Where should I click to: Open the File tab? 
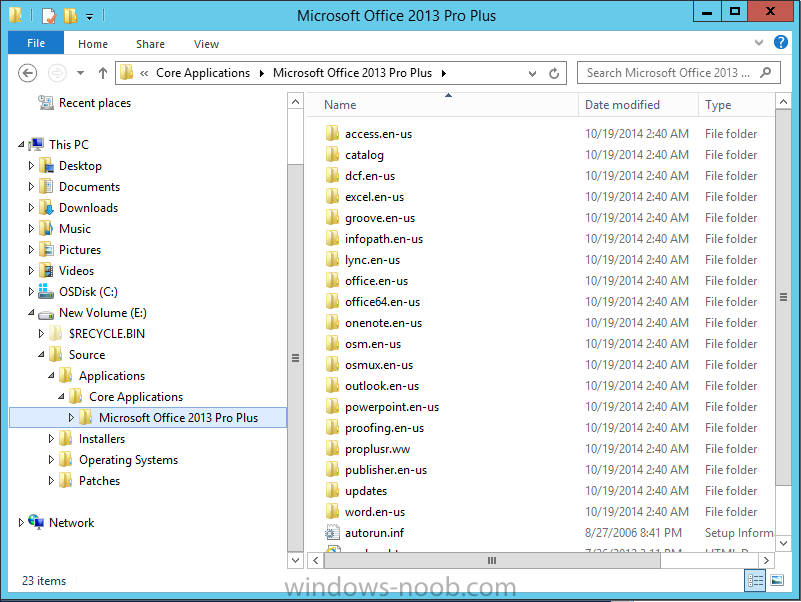36,43
